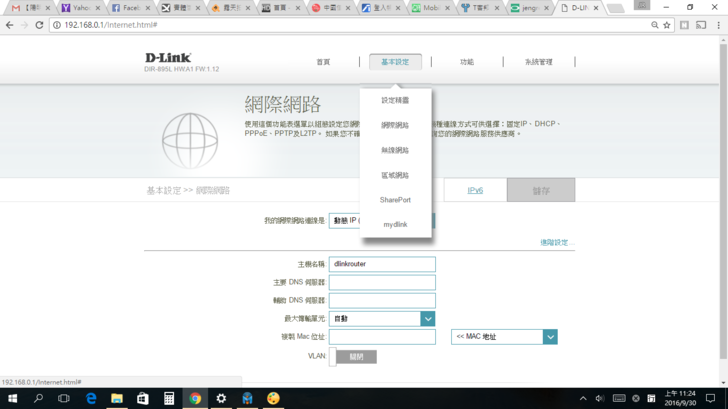Viewport: 728px width, 409px height.
Task: Toggle the VLAN switch
Action: point(353,356)
